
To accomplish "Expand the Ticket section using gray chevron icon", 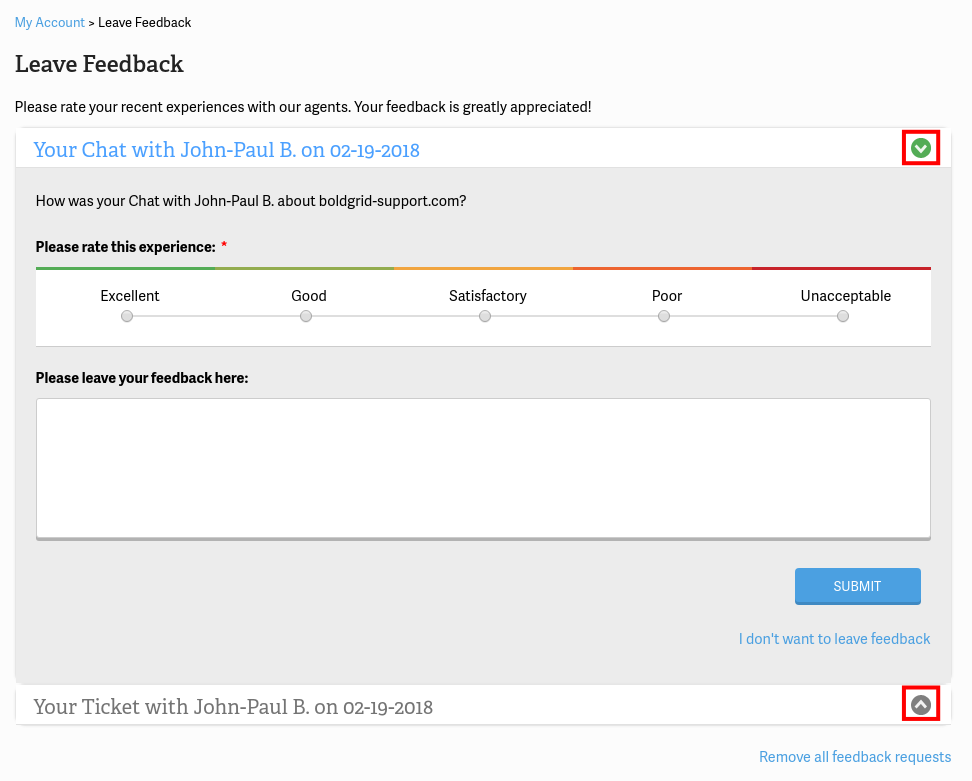I will click(x=921, y=705).
